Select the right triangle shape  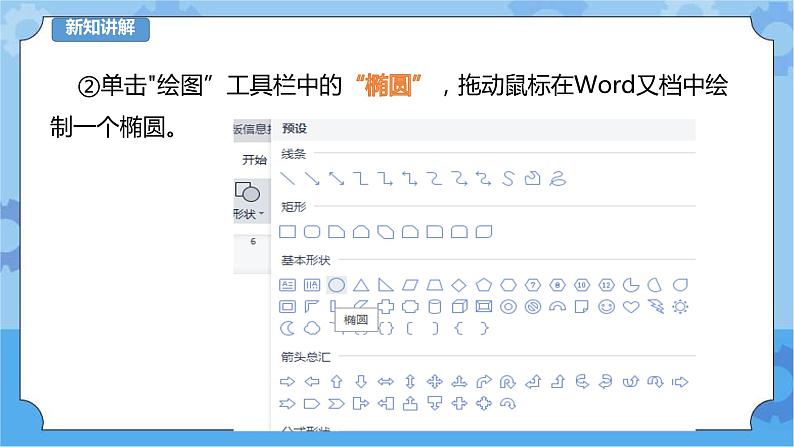385,285
